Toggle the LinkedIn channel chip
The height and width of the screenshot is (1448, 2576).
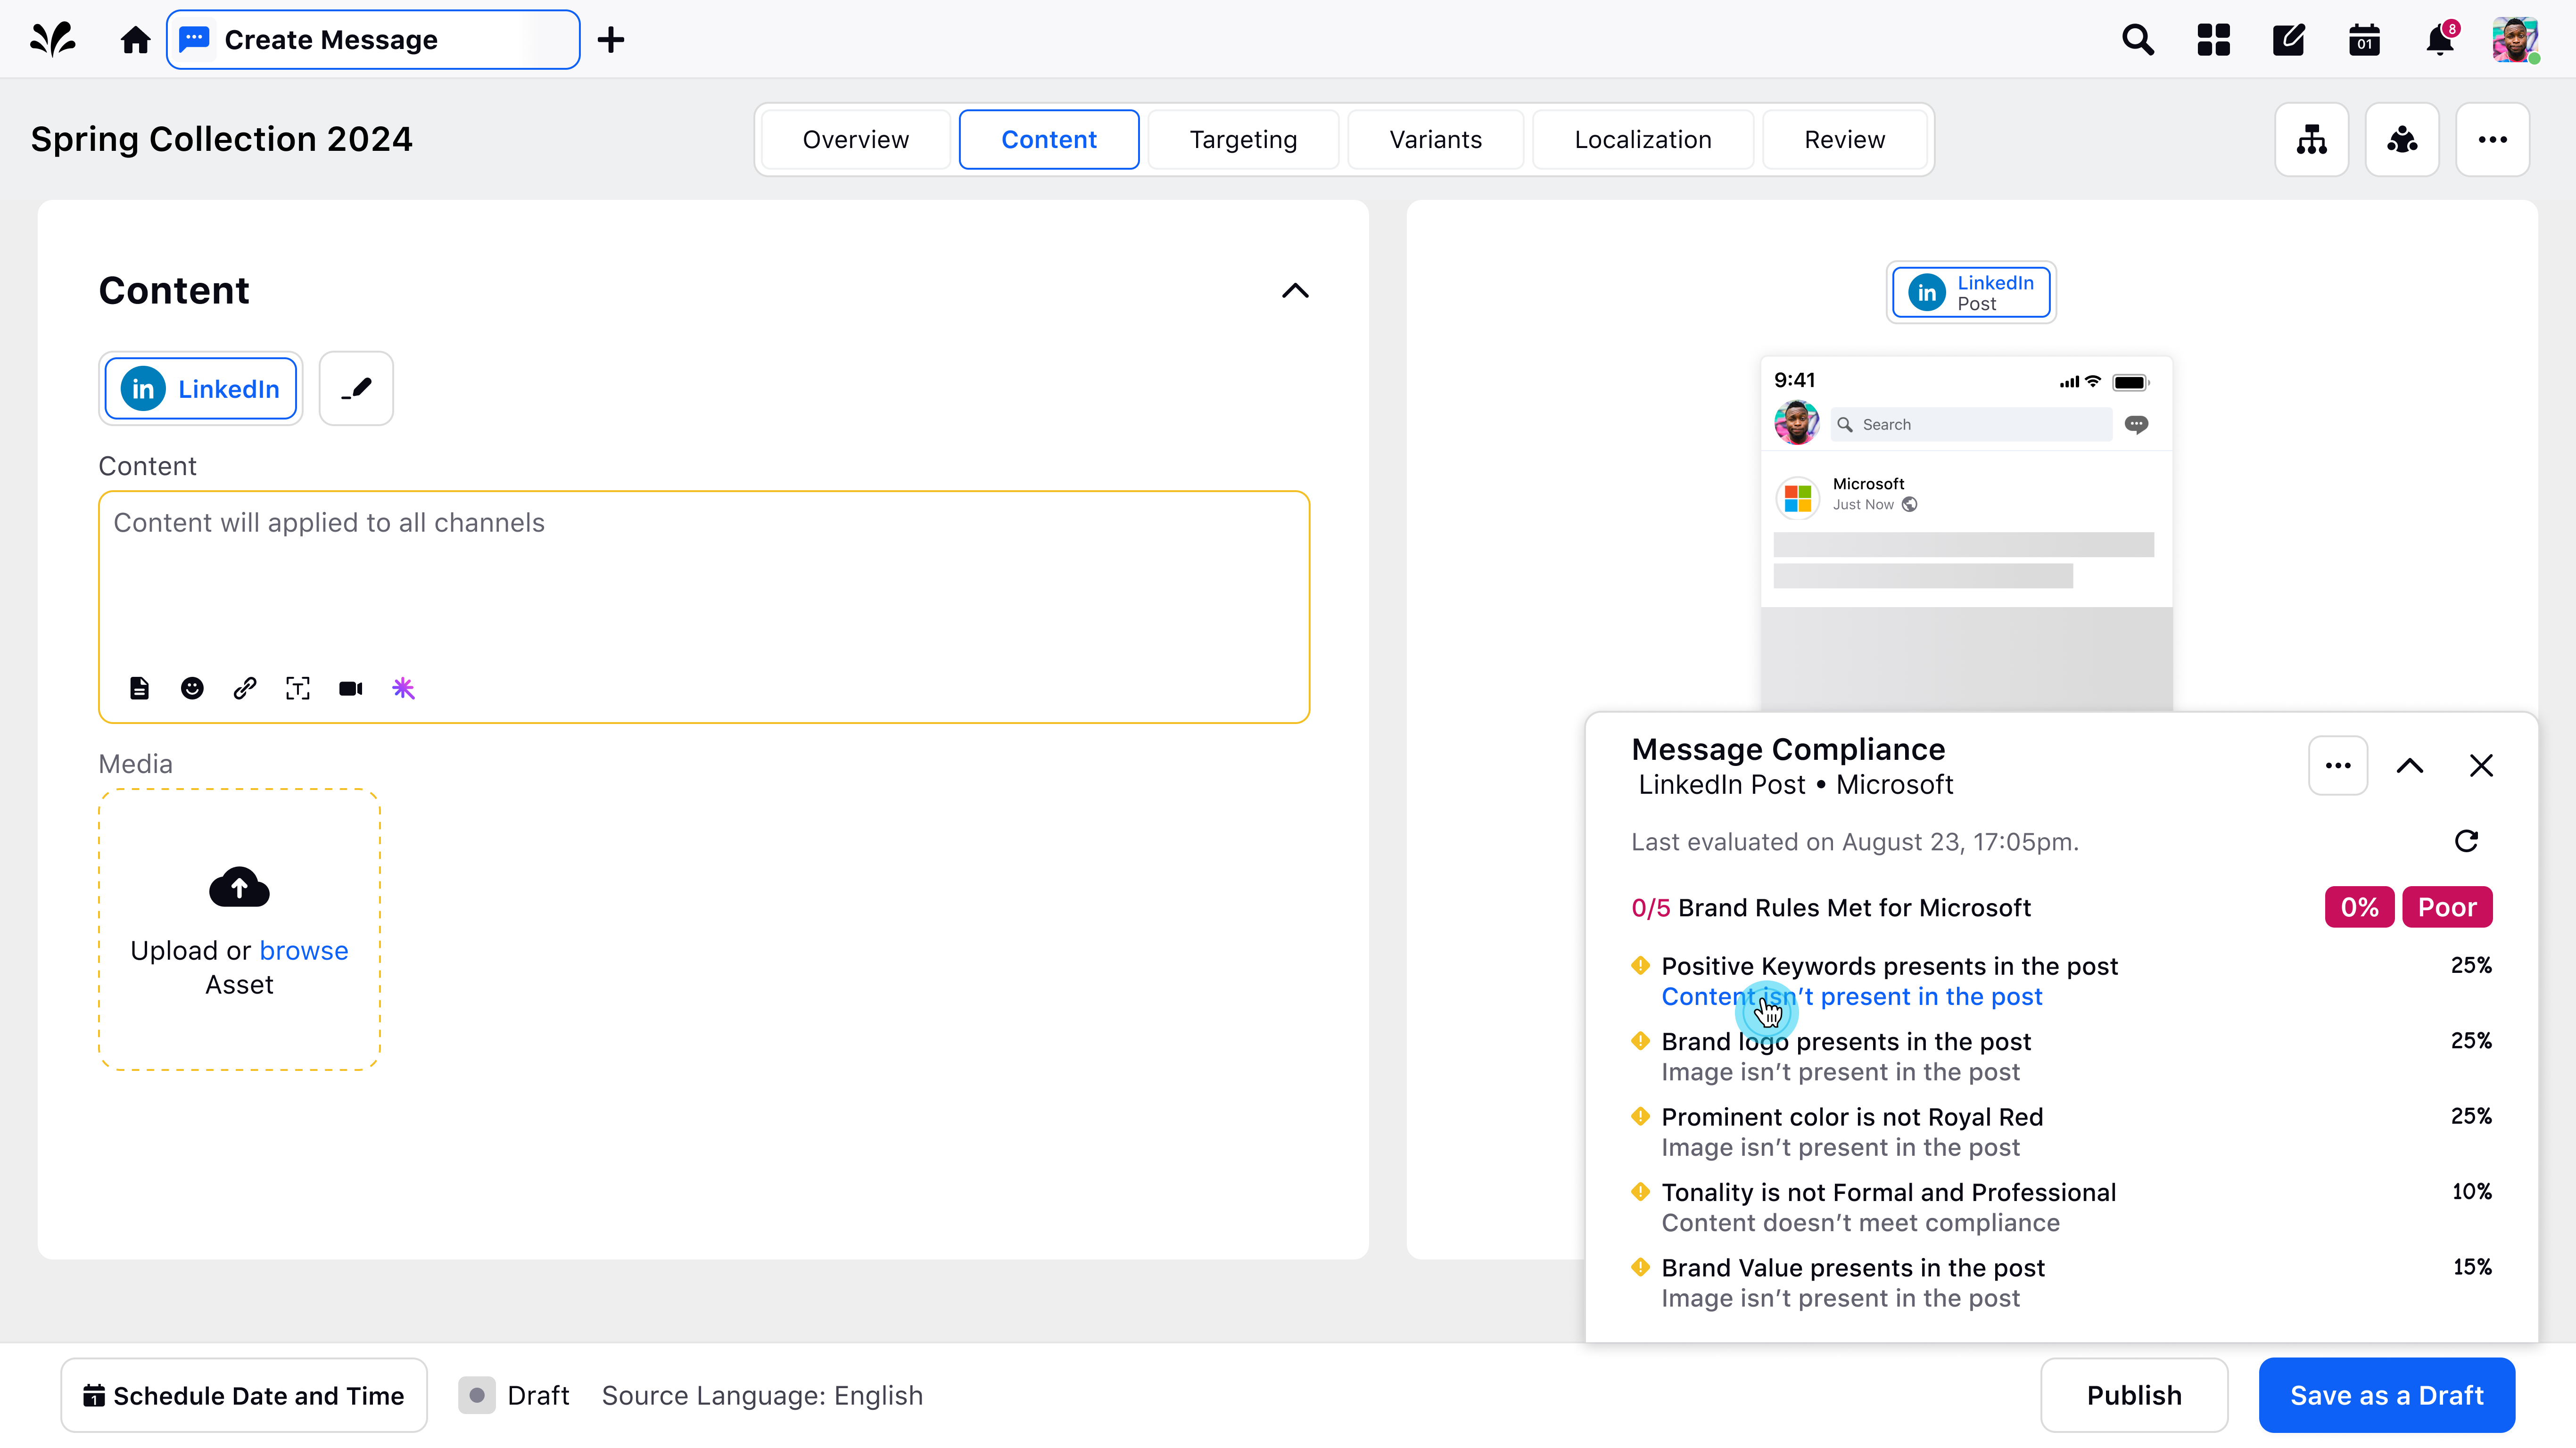pyautogui.click(x=201, y=388)
